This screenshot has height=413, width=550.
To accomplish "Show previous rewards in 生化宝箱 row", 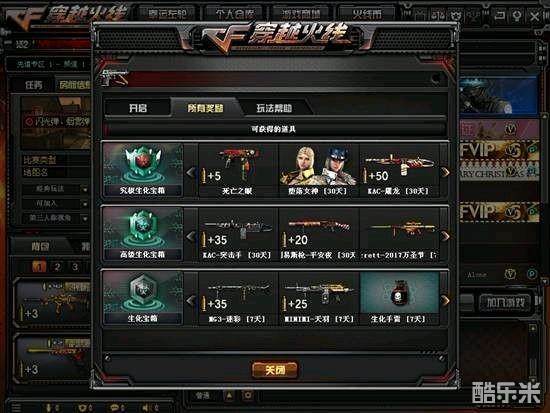I will point(191,300).
